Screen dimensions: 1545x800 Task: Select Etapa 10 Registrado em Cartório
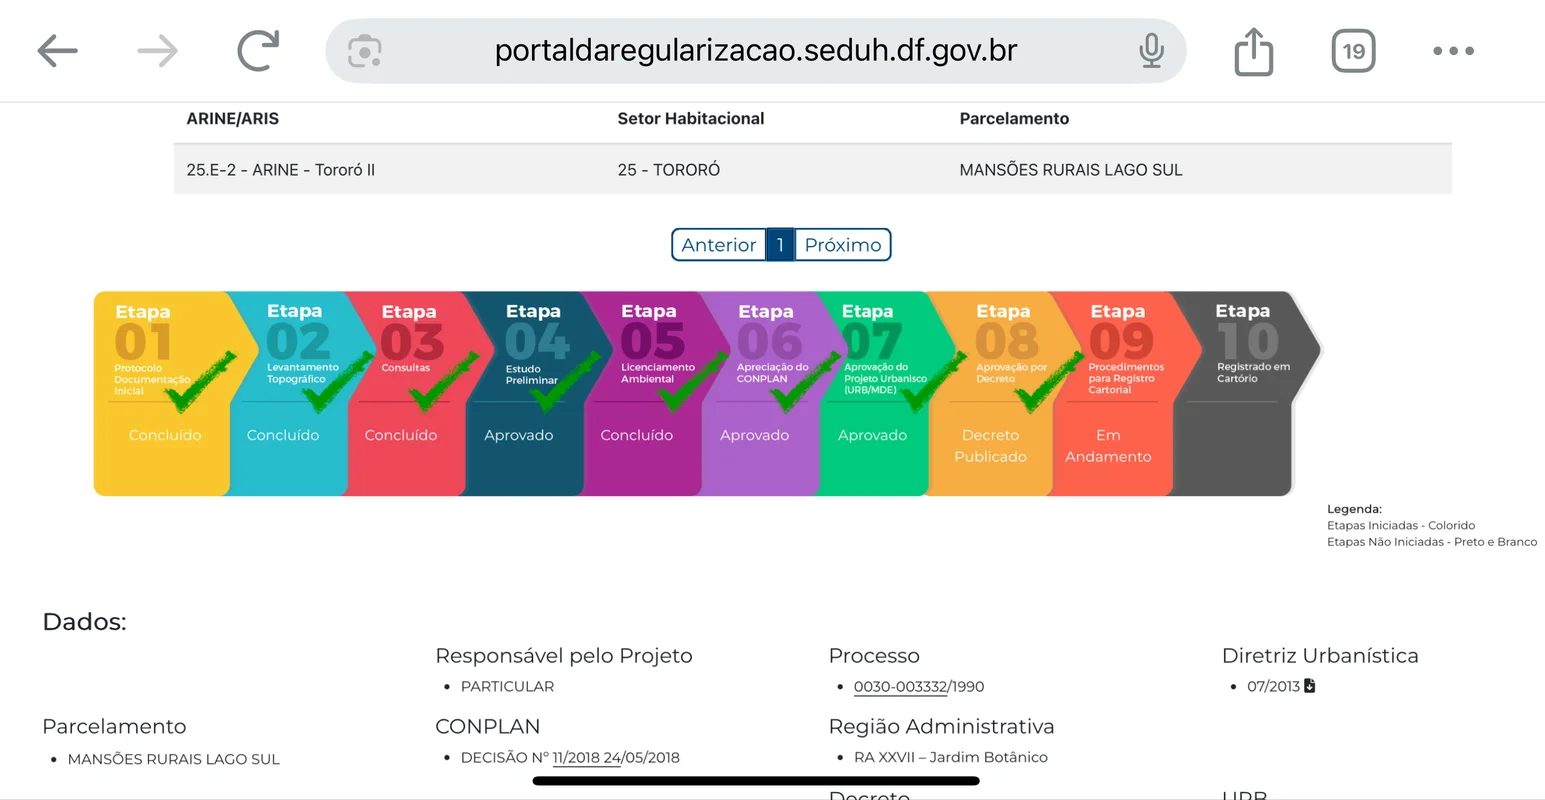coord(1245,394)
